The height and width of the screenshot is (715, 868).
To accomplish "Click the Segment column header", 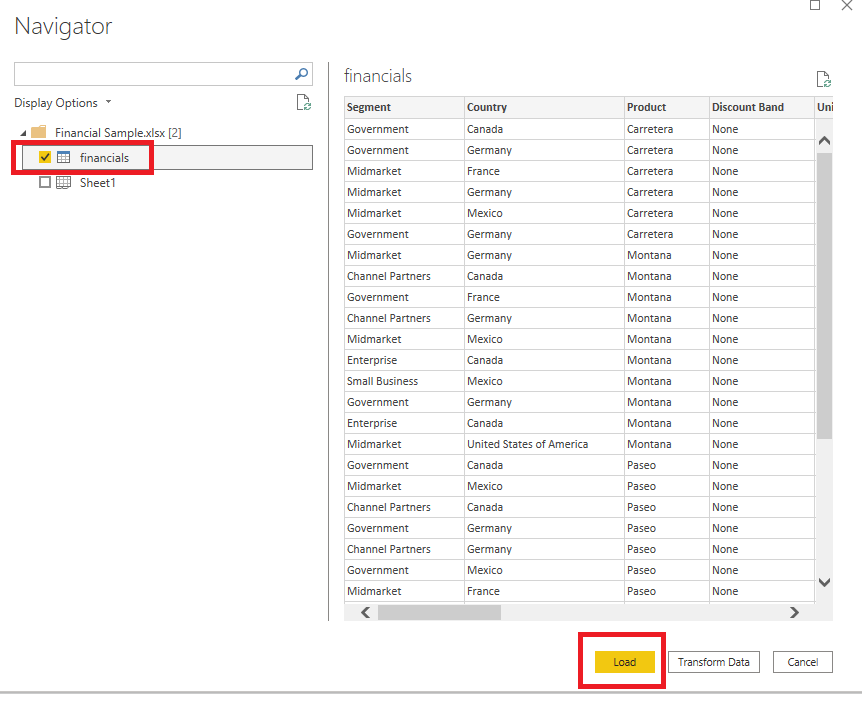I will [369, 107].
